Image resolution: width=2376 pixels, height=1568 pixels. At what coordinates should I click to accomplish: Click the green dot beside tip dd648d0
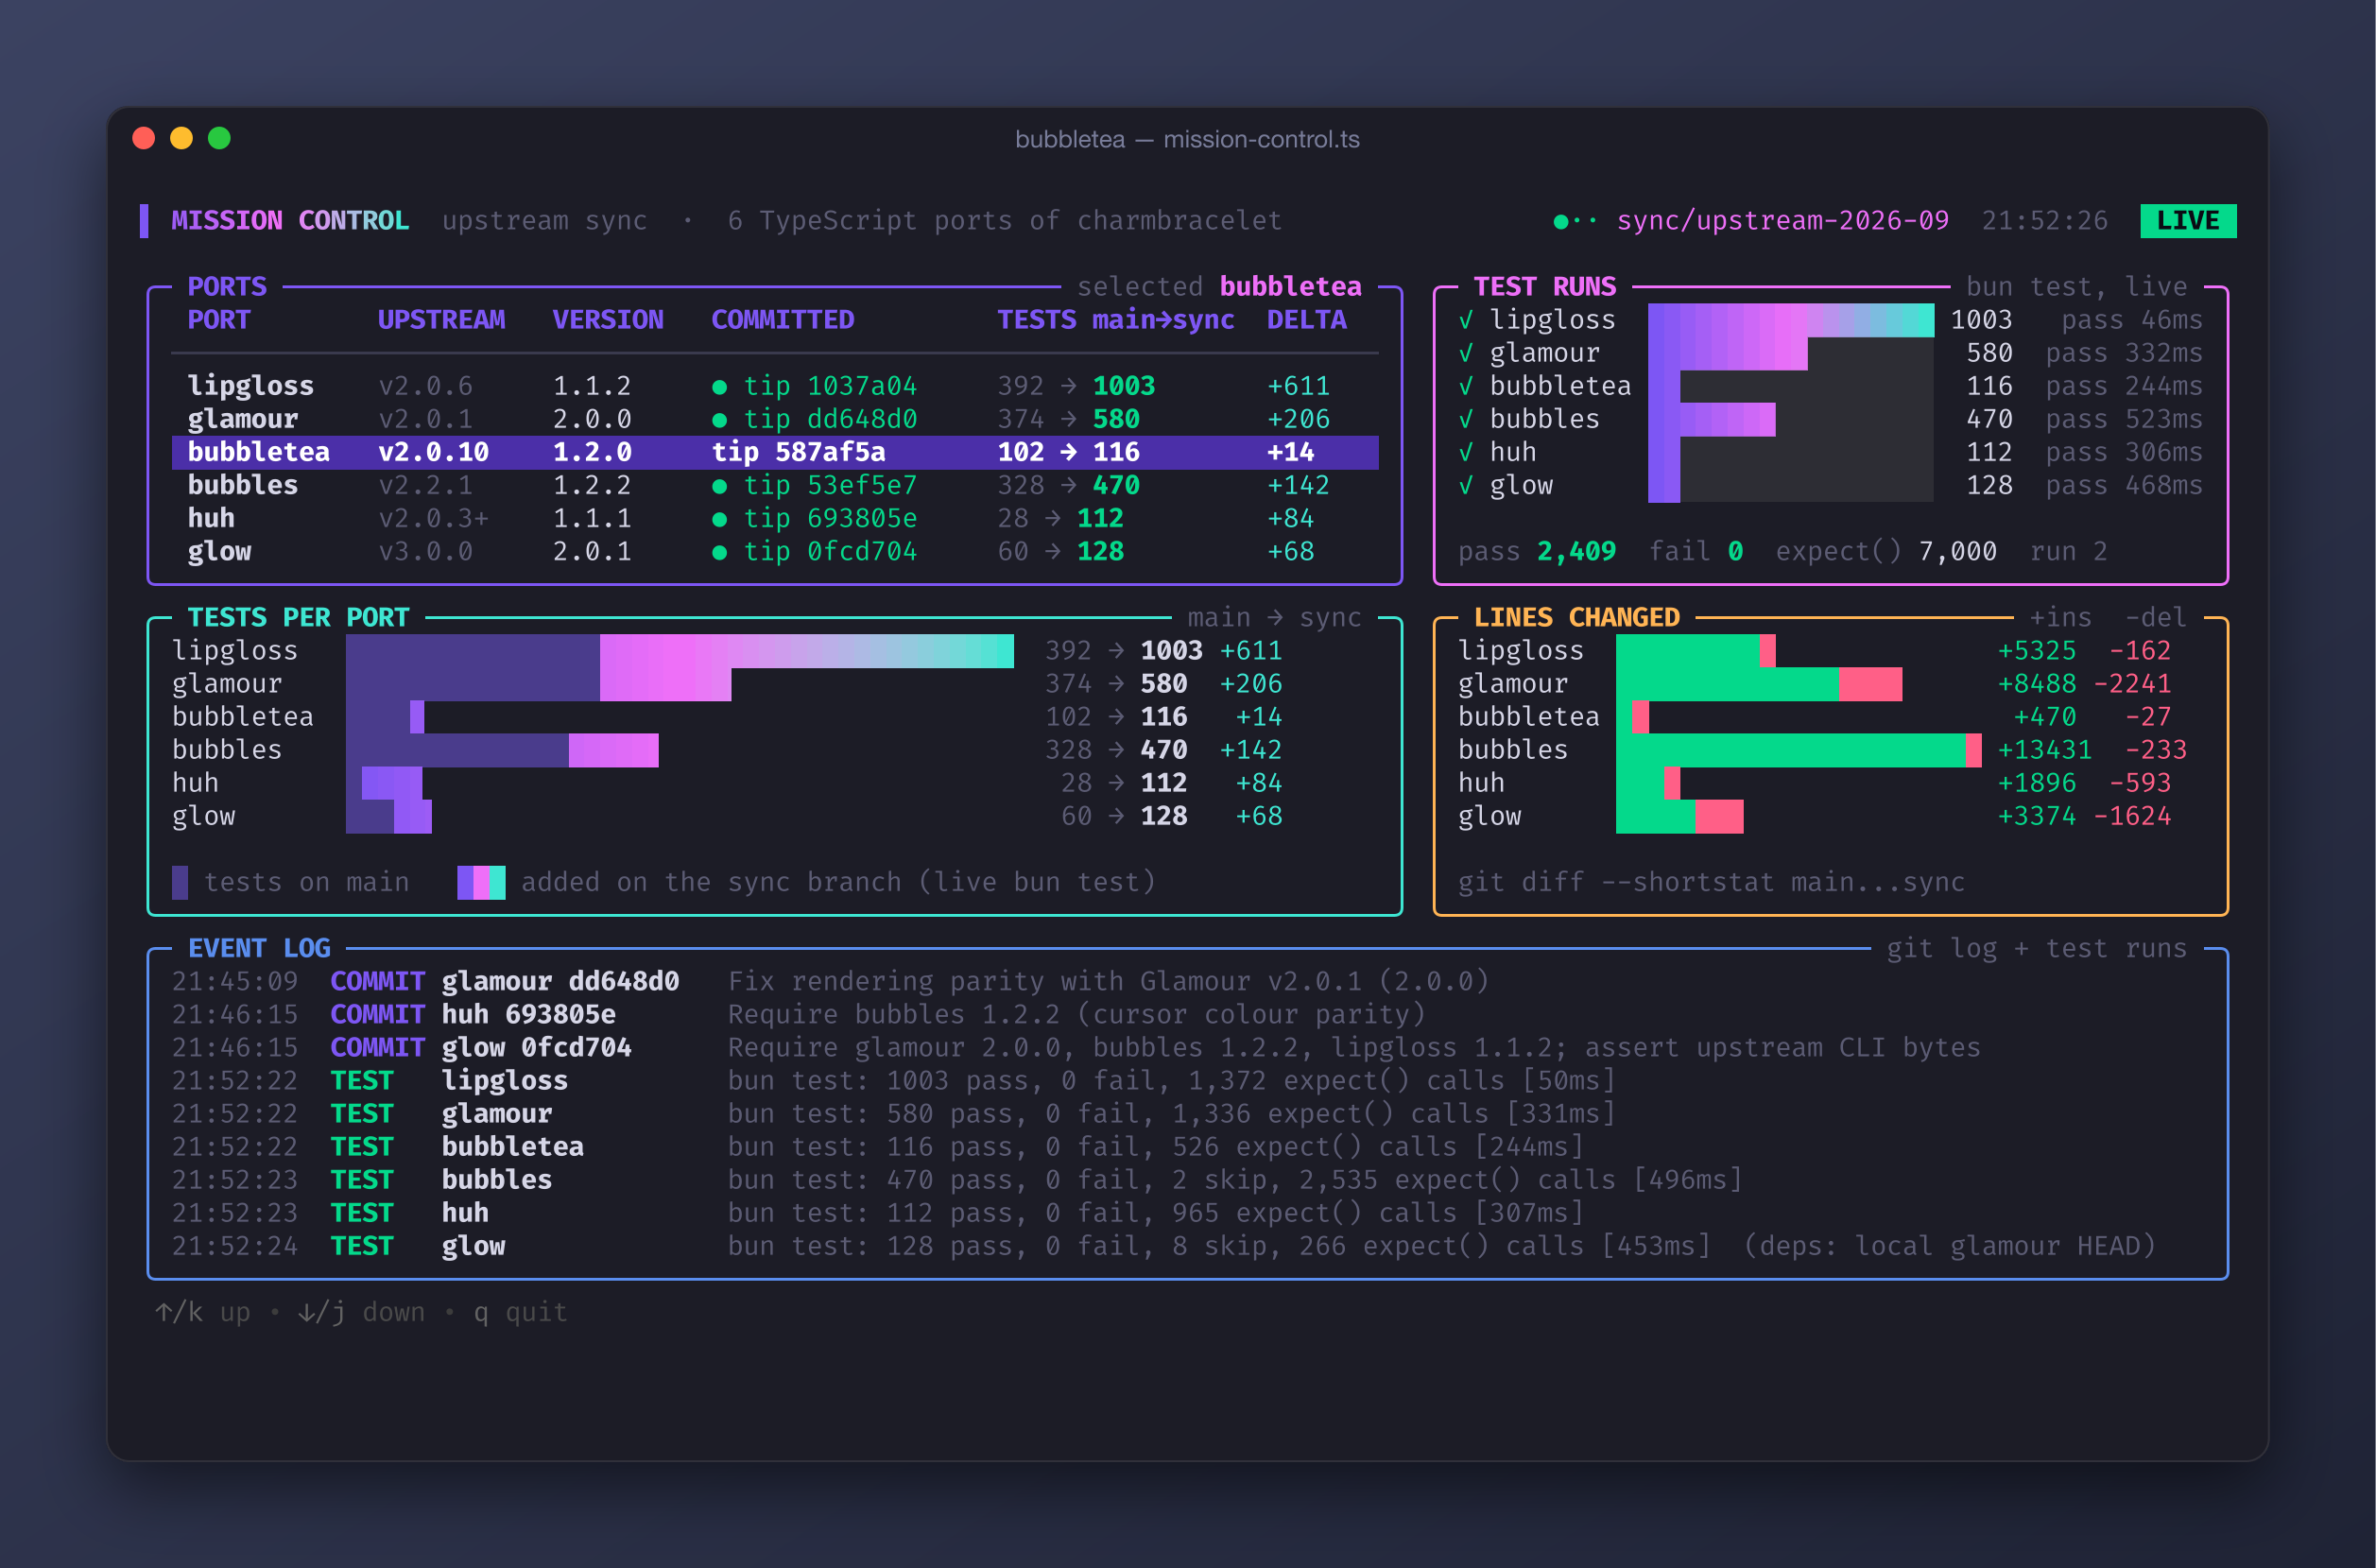click(x=719, y=420)
